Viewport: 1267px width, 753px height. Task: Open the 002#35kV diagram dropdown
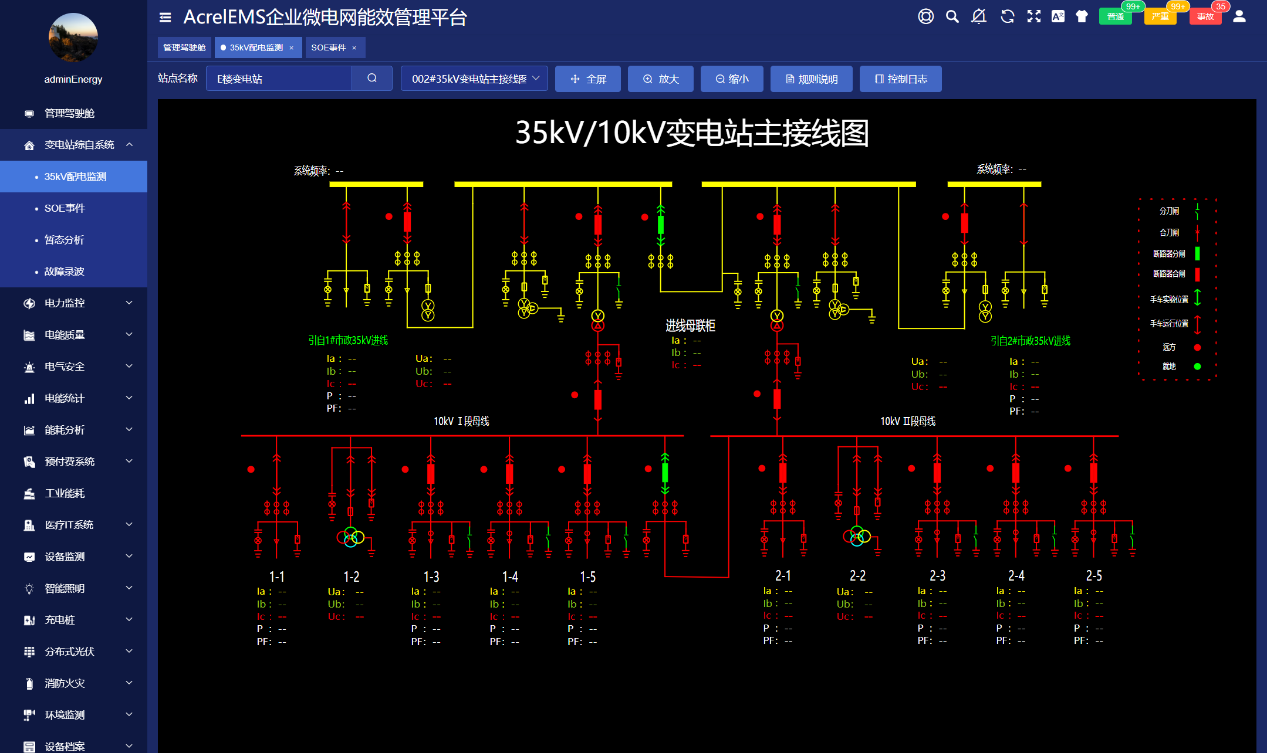(x=474, y=78)
